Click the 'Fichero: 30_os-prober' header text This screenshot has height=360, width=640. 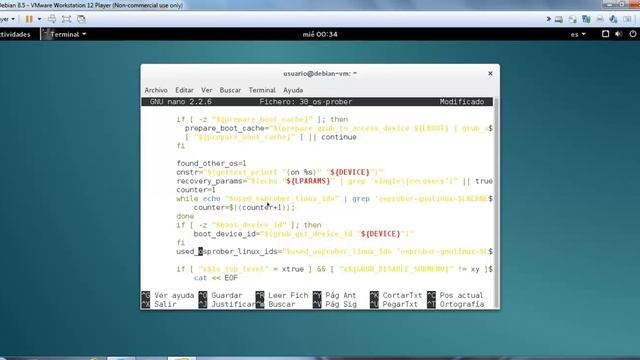(x=306, y=102)
